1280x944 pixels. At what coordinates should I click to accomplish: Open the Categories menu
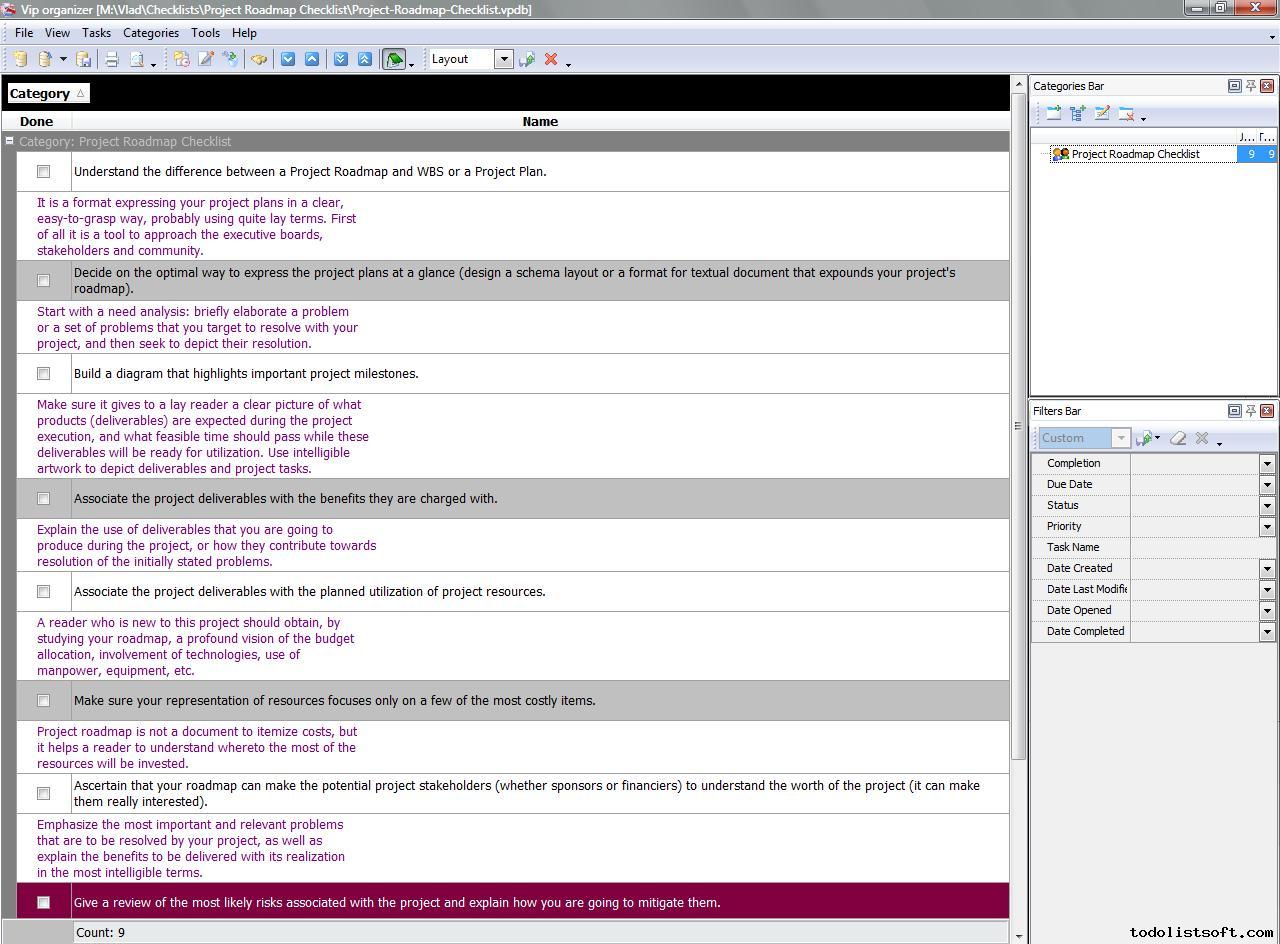[150, 33]
